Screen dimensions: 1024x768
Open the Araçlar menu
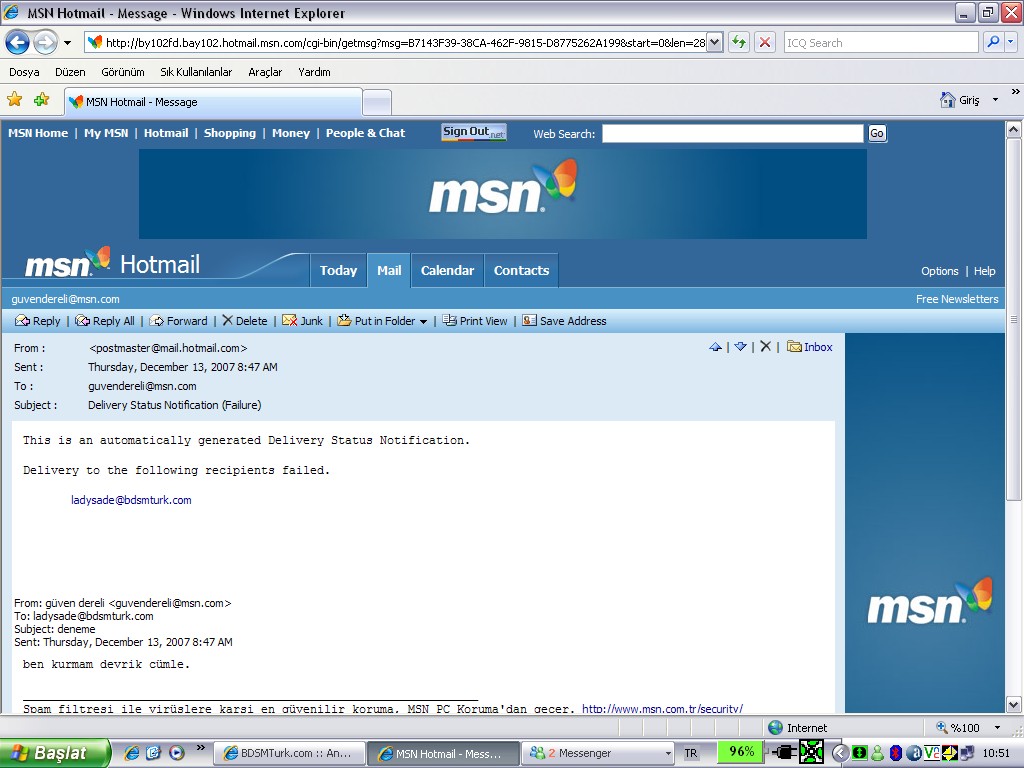(x=265, y=72)
